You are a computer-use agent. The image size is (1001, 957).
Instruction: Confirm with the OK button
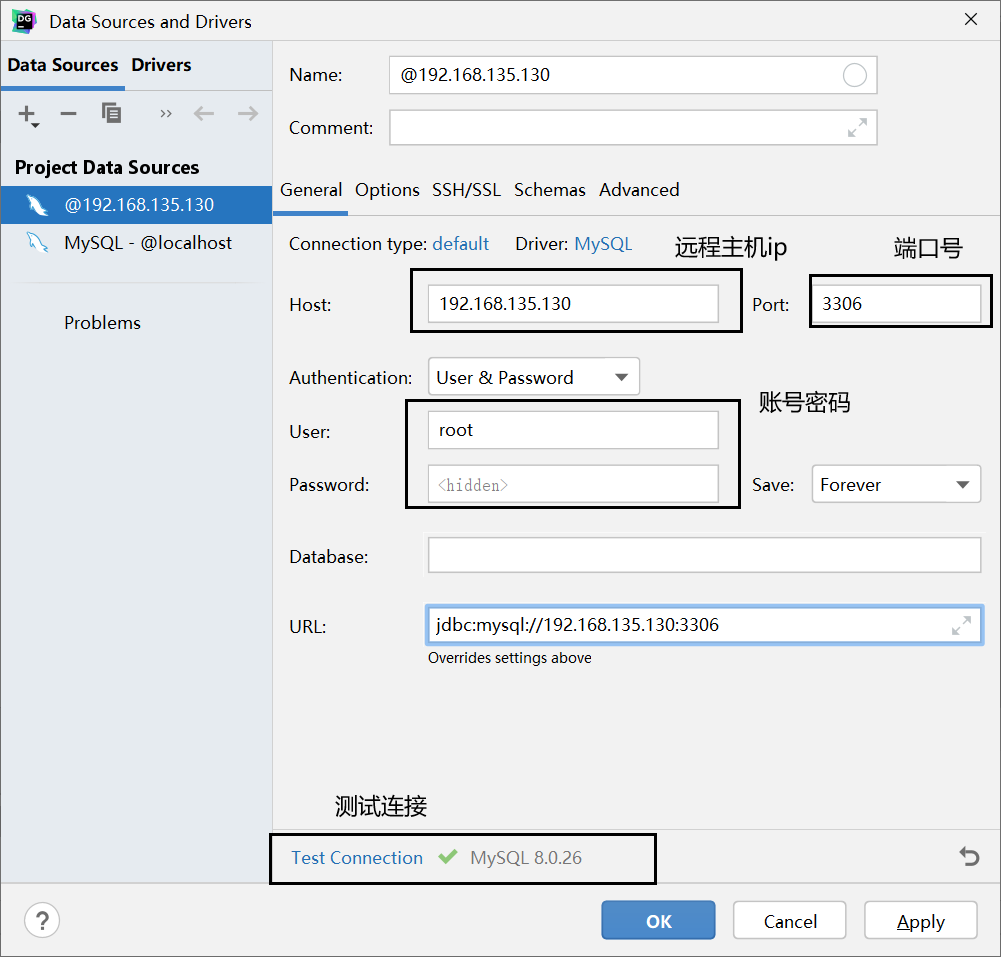pyautogui.click(x=658, y=921)
